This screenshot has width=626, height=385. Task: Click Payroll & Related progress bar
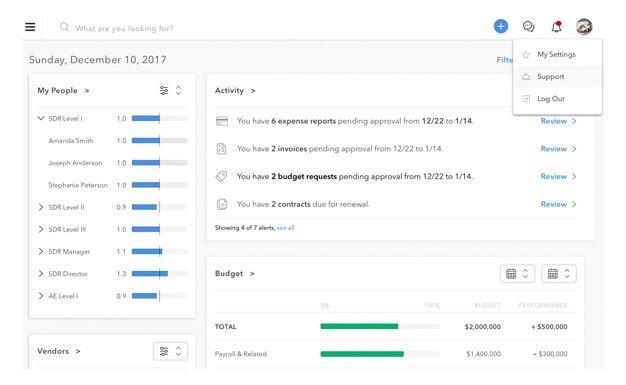tap(380, 354)
